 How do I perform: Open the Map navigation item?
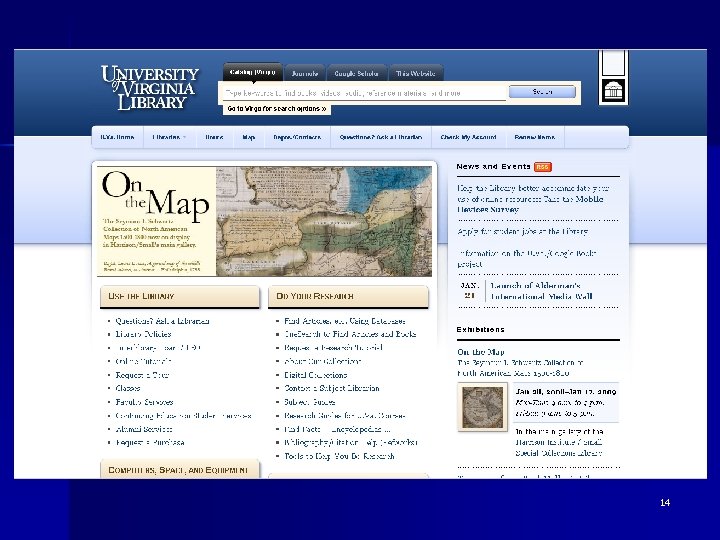(x=248, y=137)
